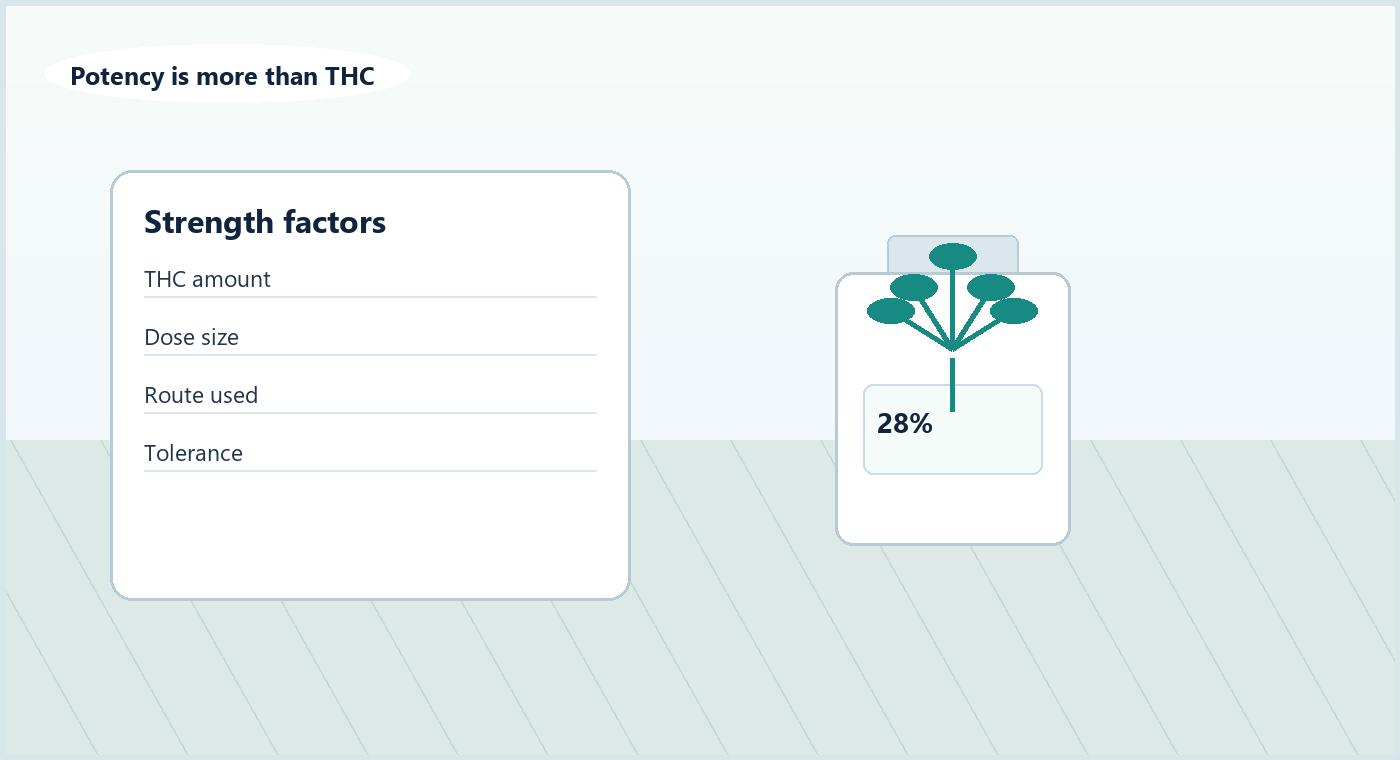Select the gray jar lid
Image resolution: width=1400 pixels, height=760 pixels.
953,254
